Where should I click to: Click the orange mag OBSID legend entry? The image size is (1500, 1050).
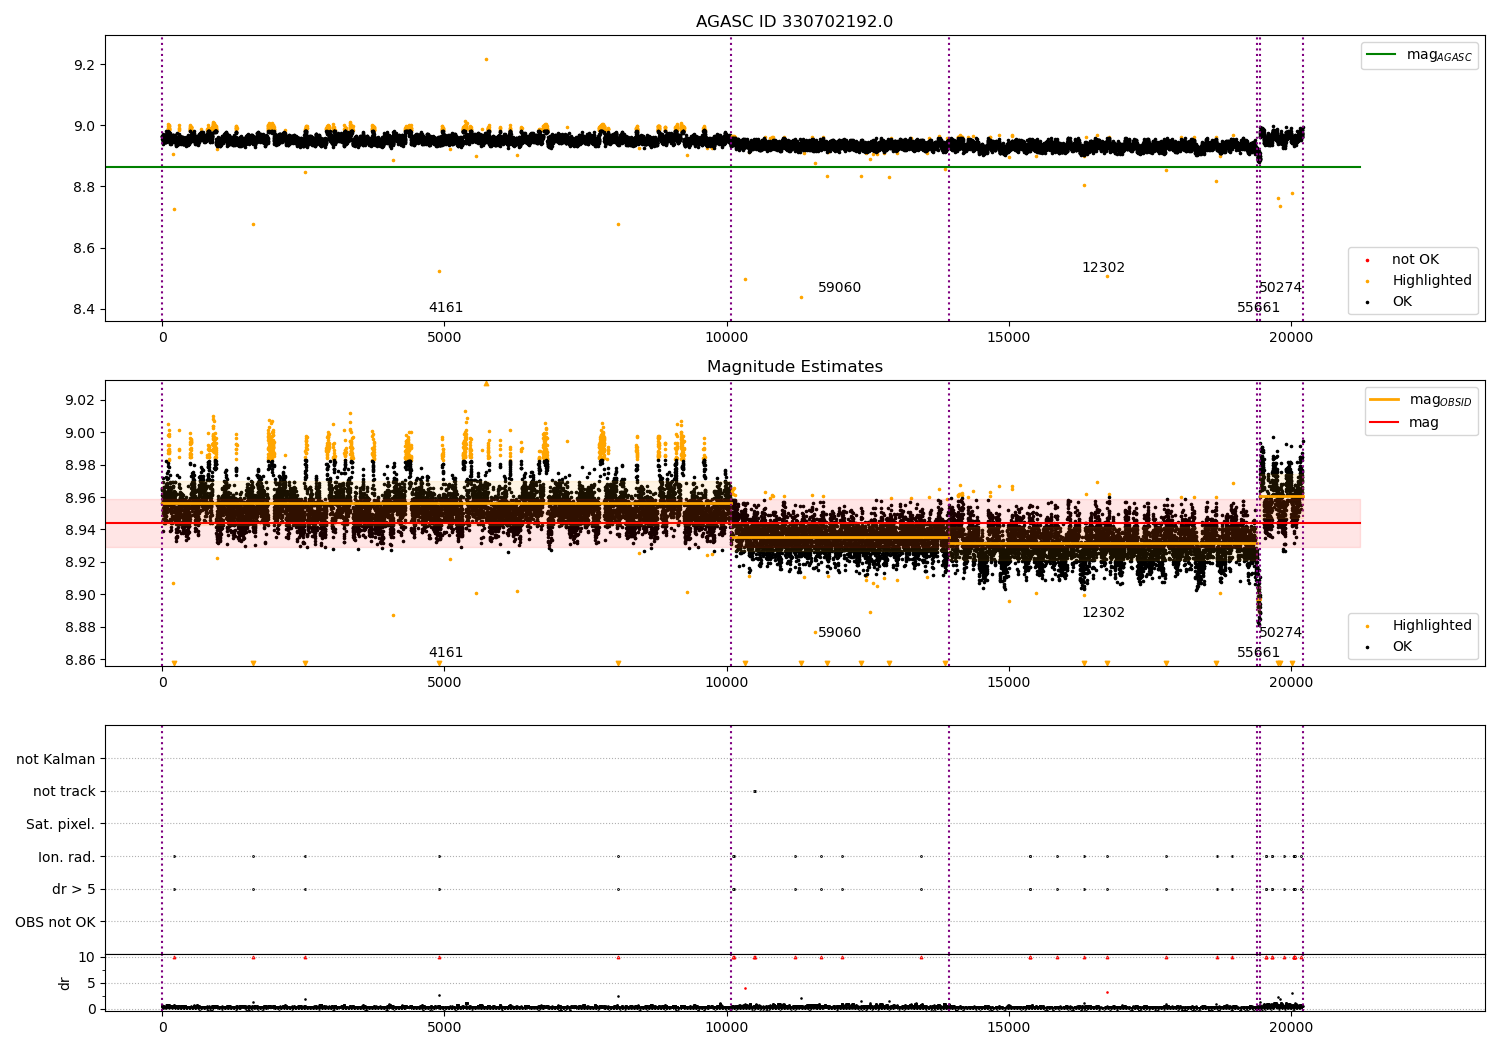tap(1384, 400)
